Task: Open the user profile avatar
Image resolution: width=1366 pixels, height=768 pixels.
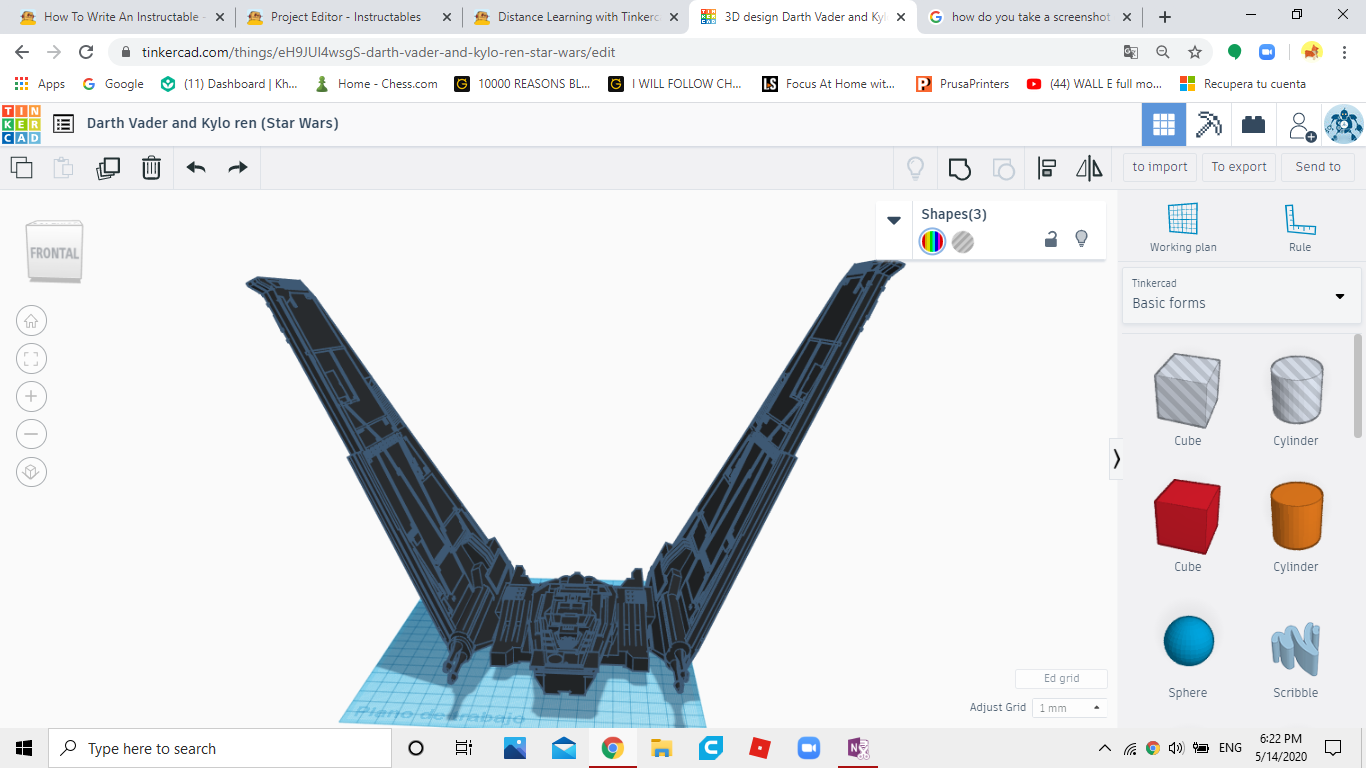Action: click(x=1344, y=125)
